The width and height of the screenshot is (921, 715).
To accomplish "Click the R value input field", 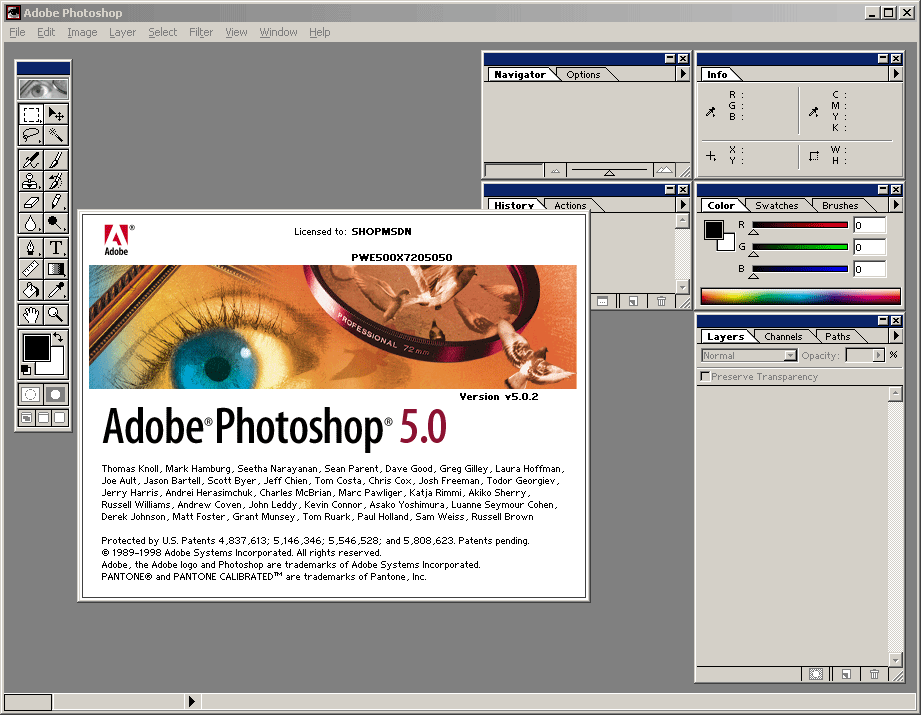I will tap(869, 225).
